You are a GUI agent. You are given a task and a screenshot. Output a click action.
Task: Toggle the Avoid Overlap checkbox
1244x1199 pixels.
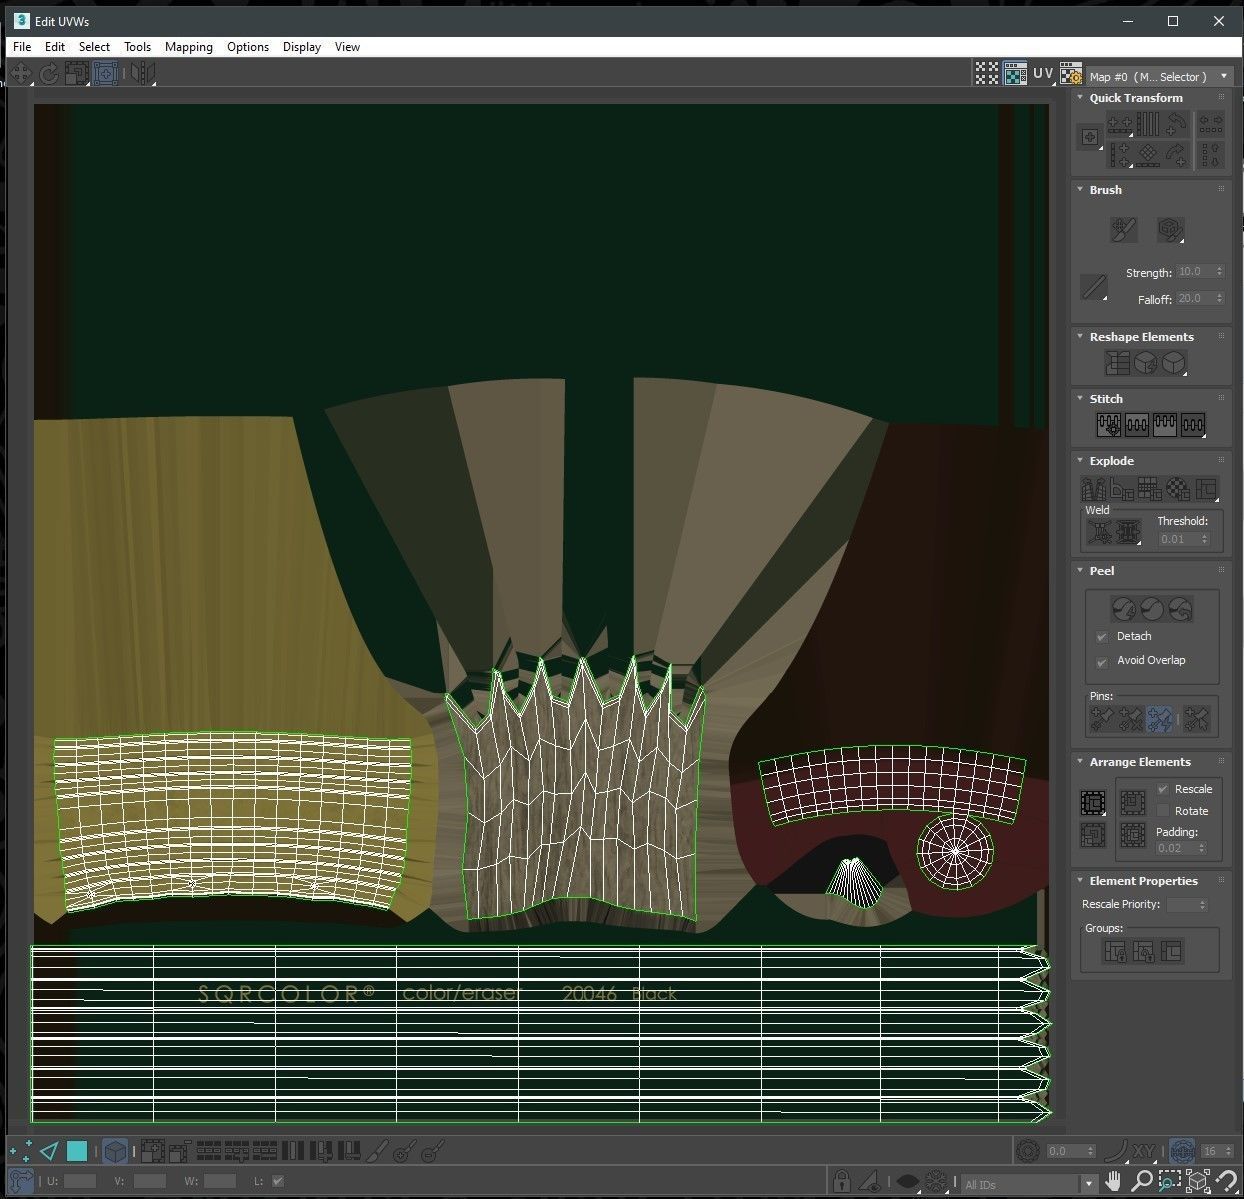pos(1102,661)
